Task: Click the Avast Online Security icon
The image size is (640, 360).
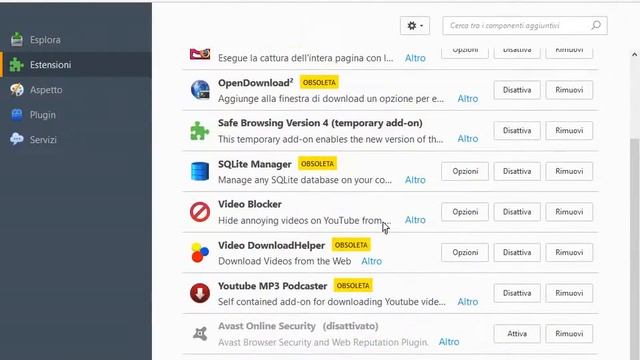Action: (x=200, y=333)
